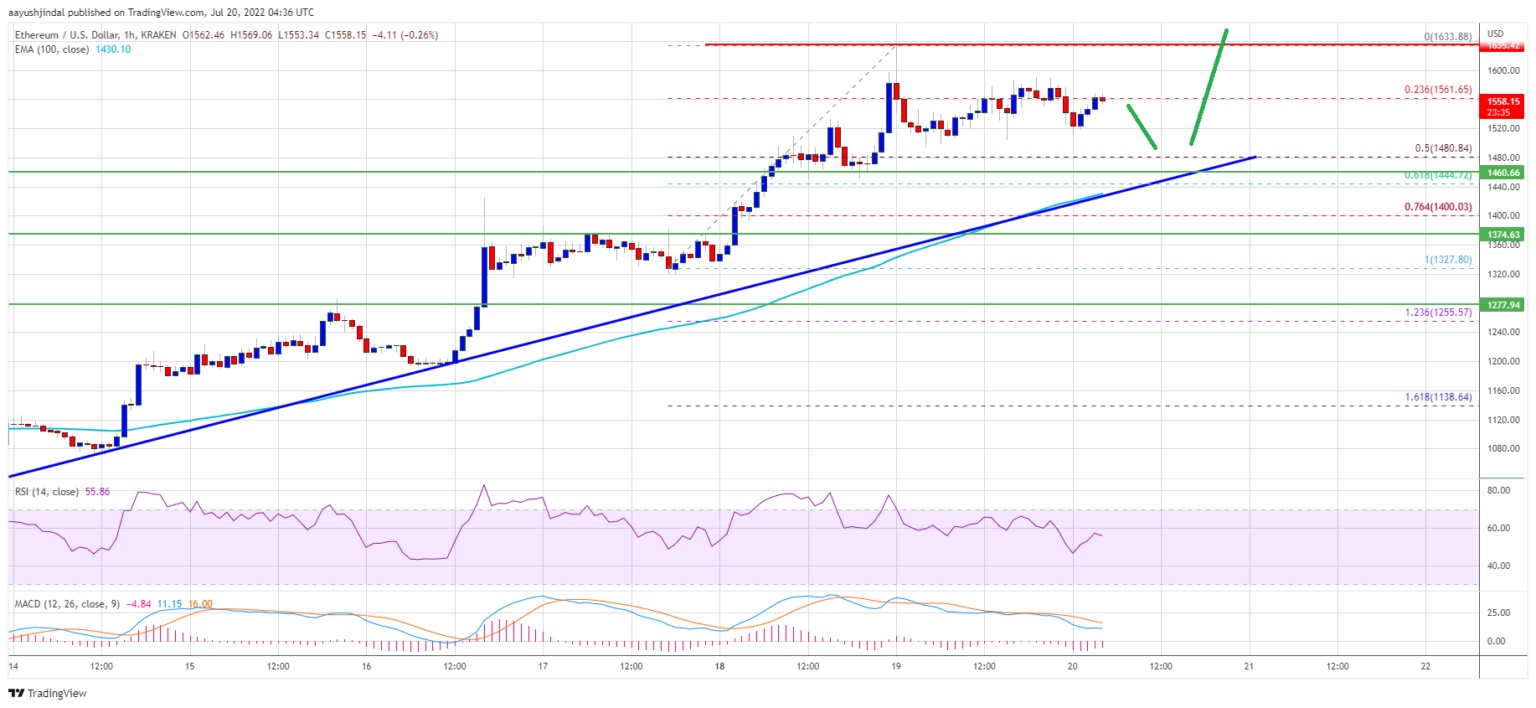Click the 0(1633.88) Fibonacci level label
This screenshot has height=708, width=1536.
(x=1448, y=37)
